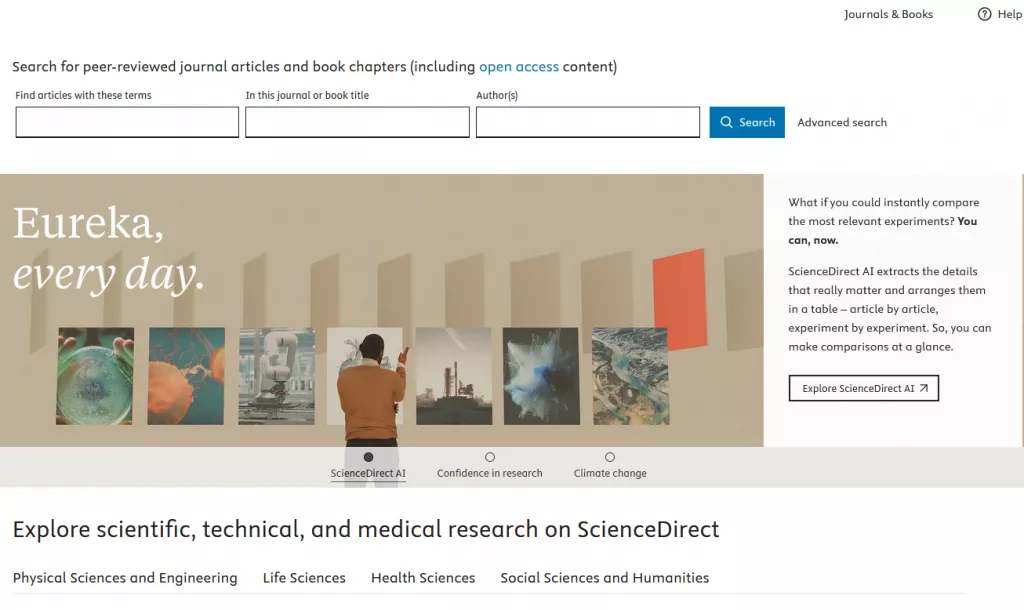Open the Journals & Books menu

tap(888, 14)
